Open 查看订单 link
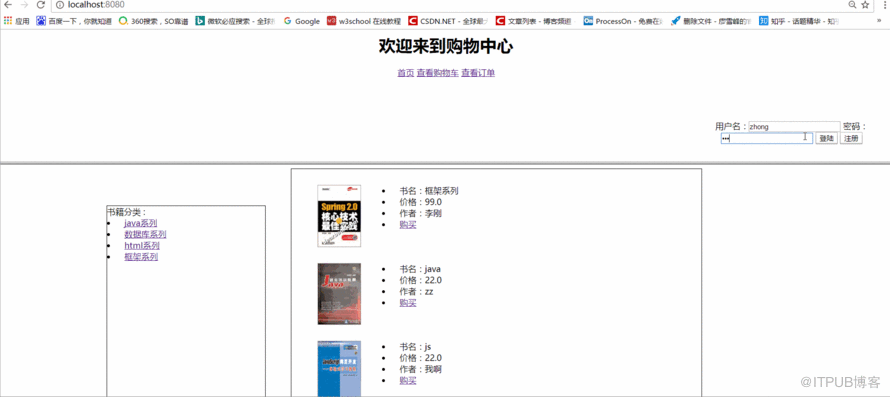Screen dimensions: 890x397 (x=478, y=73)
